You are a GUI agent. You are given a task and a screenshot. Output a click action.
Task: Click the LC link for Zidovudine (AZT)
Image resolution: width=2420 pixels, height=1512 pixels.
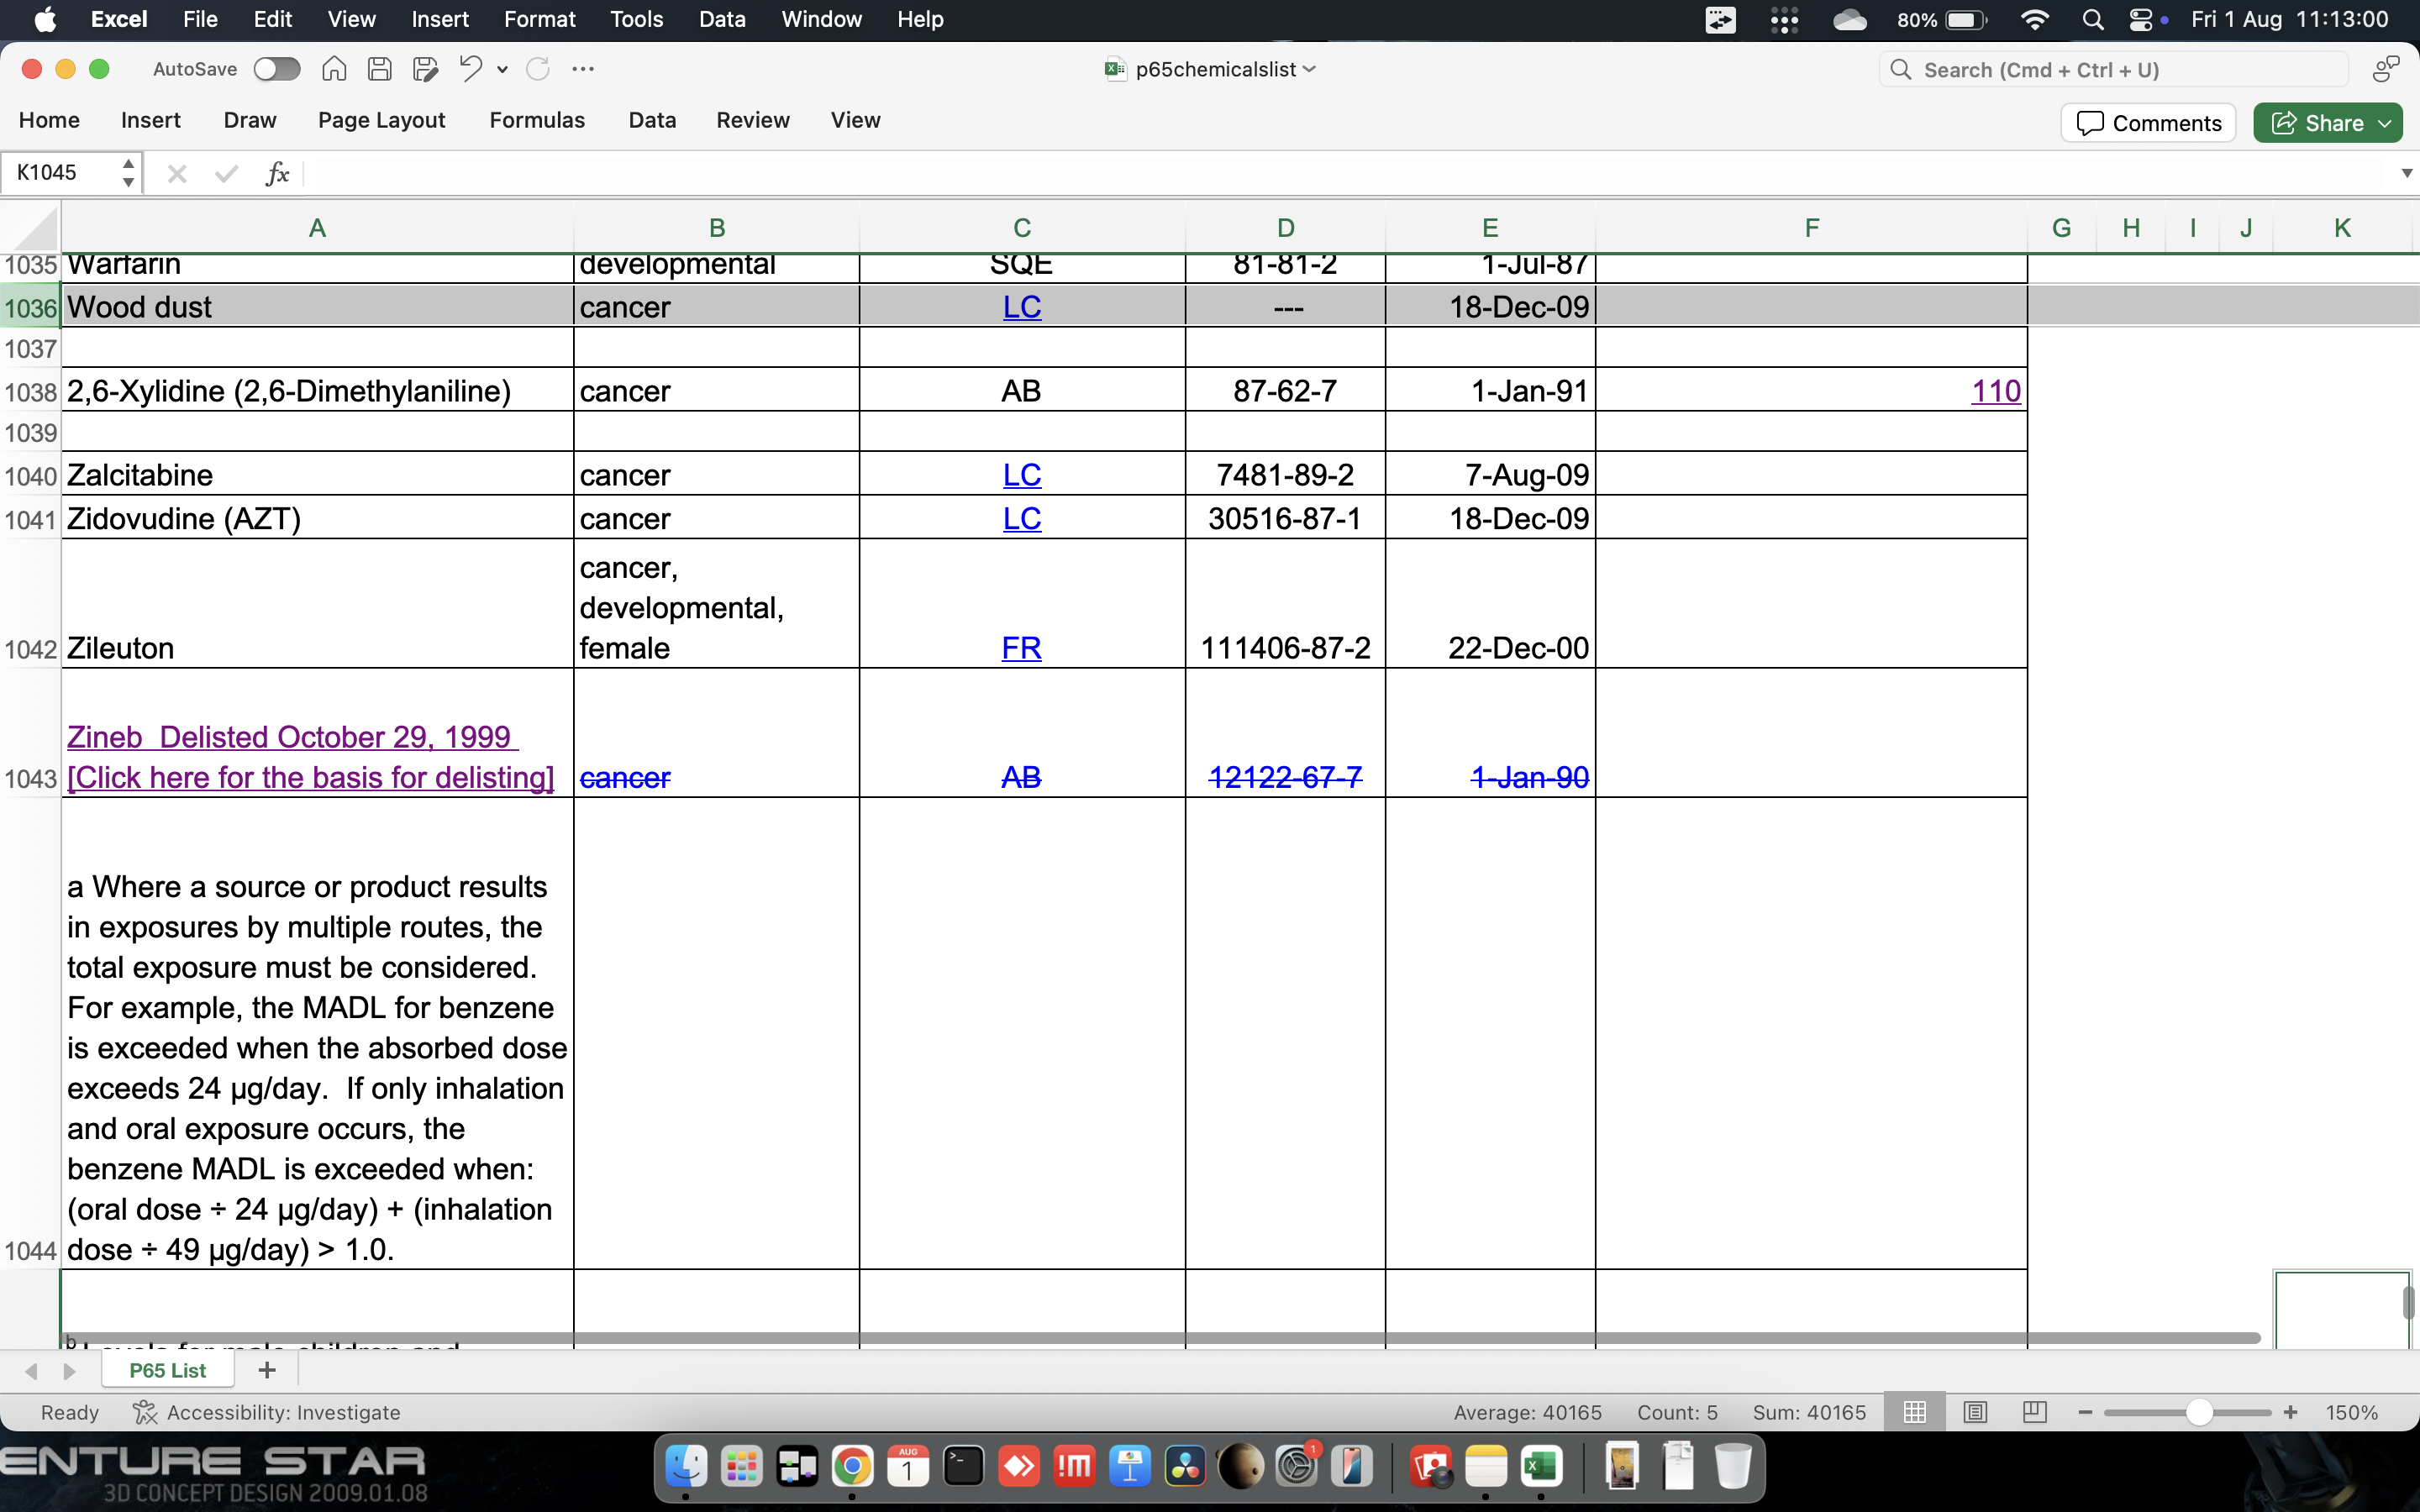[1021, 519]
